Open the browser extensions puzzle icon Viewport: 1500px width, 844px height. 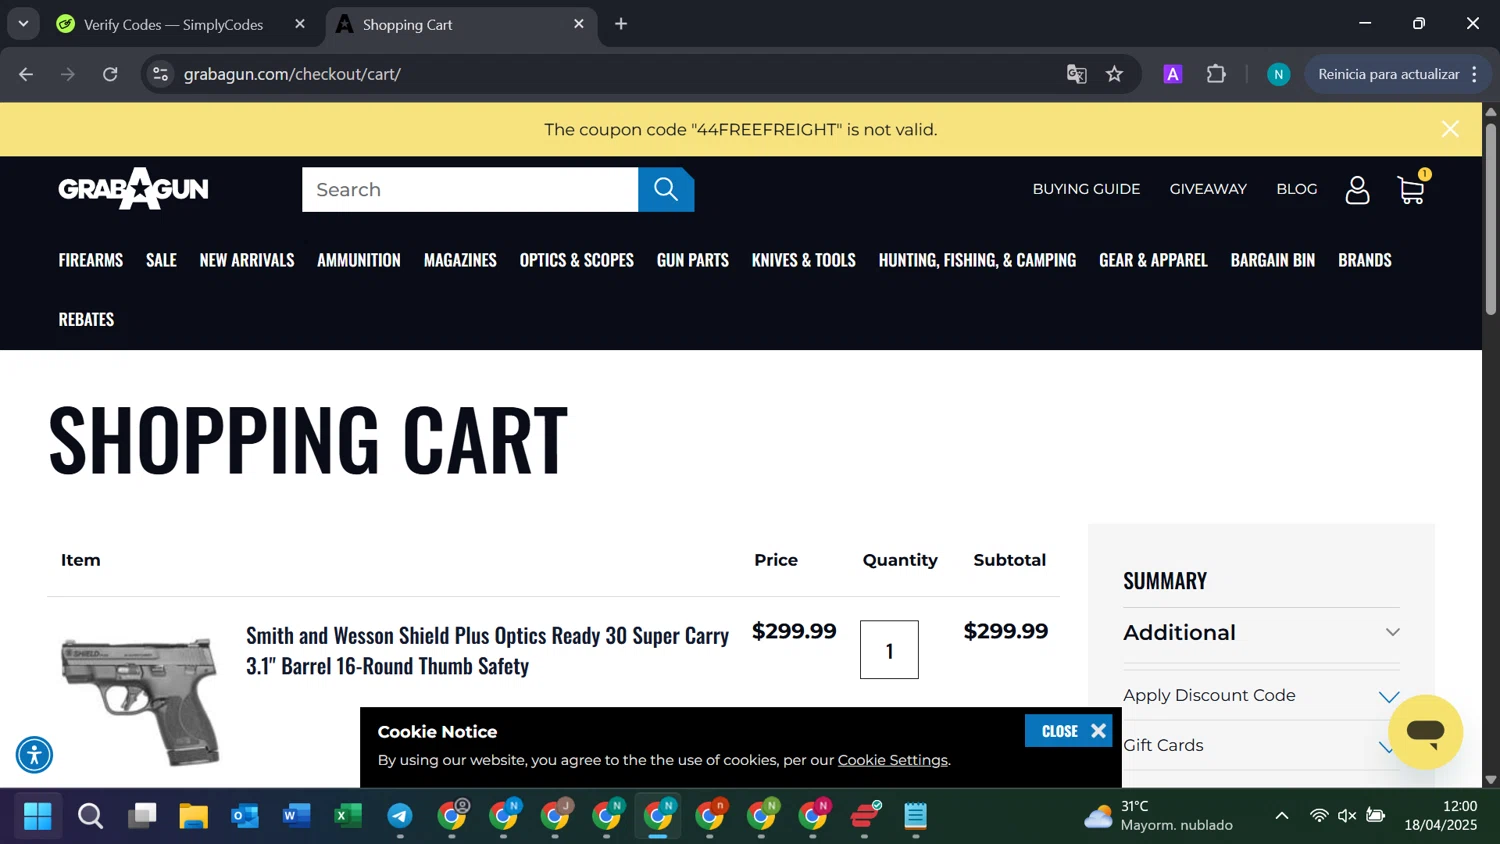(x=1216, y=74)
